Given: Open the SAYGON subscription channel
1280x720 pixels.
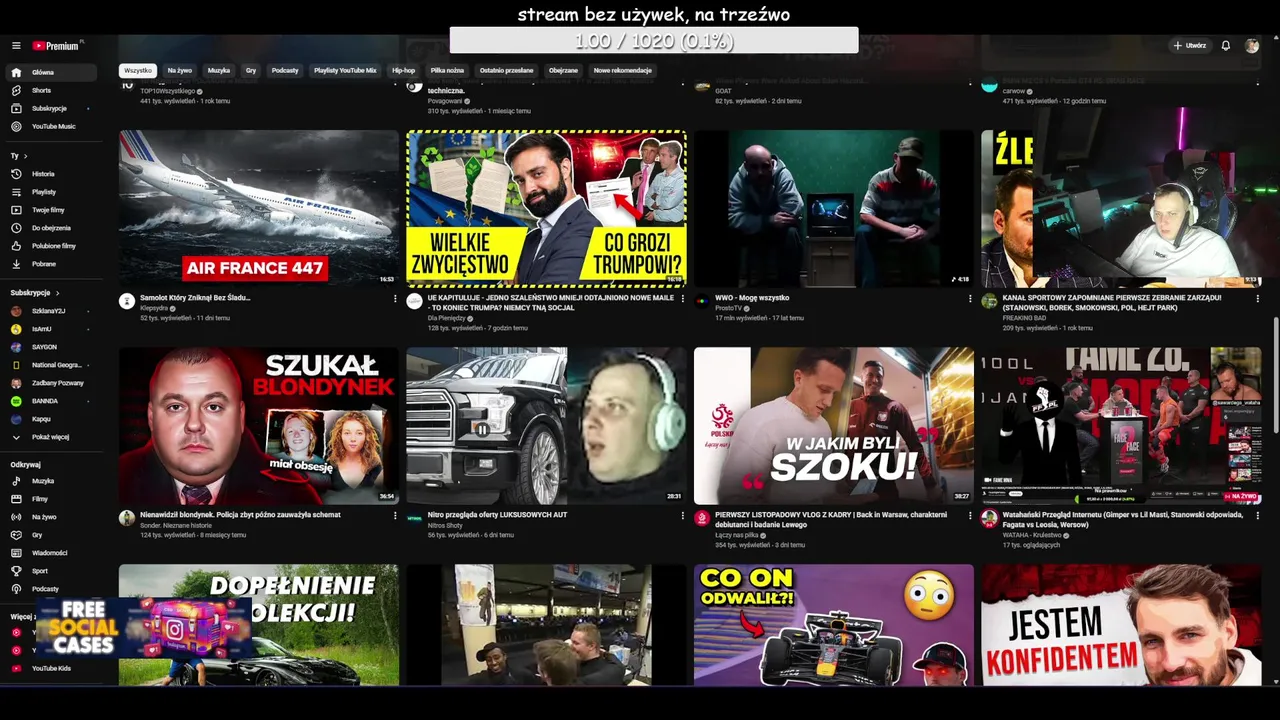Looking at the screenshot, I should click(x=50, y=347).
